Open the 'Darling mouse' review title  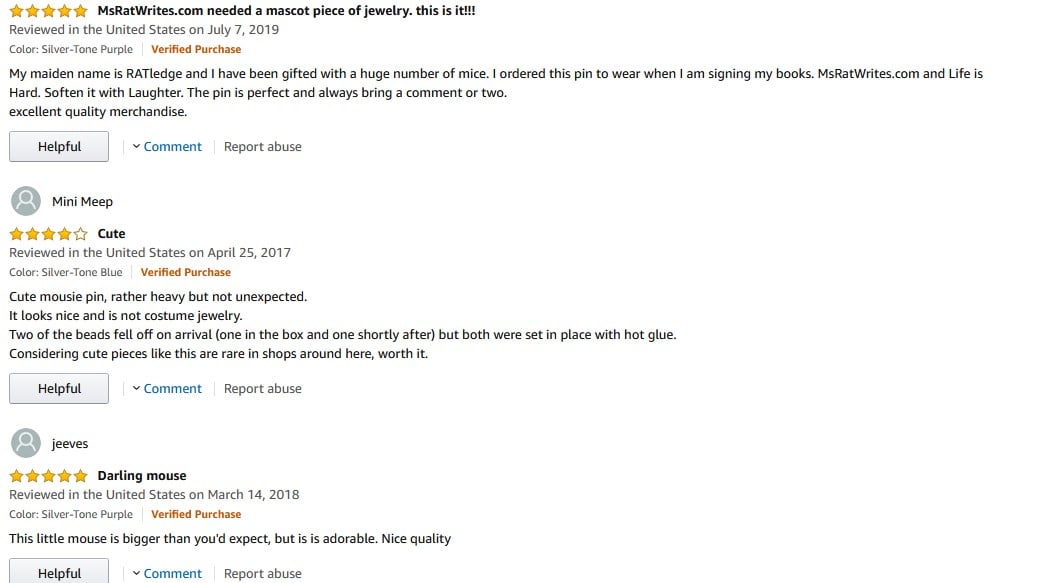(x=142, y=476)
